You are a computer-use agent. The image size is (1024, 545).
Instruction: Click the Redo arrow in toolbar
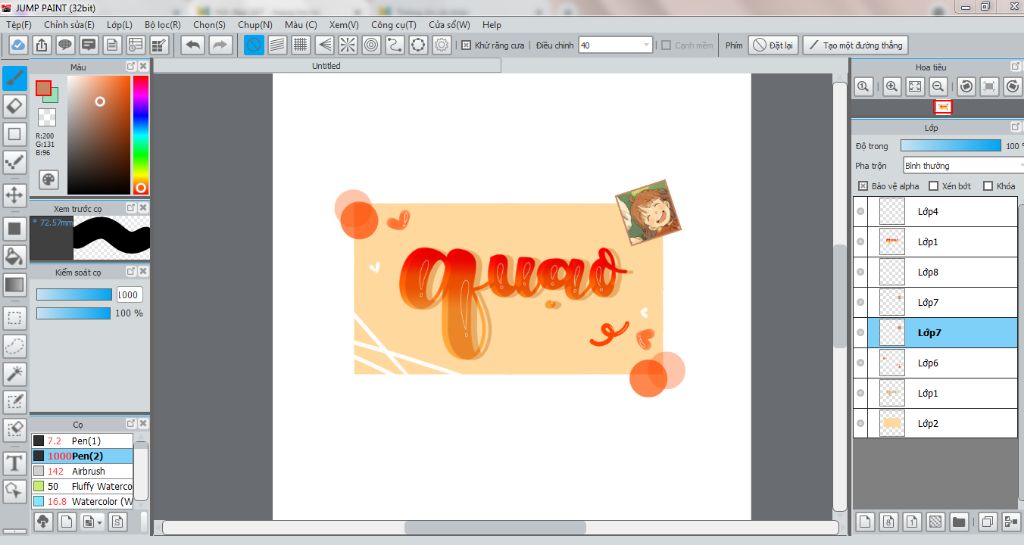tap(220, 45)
